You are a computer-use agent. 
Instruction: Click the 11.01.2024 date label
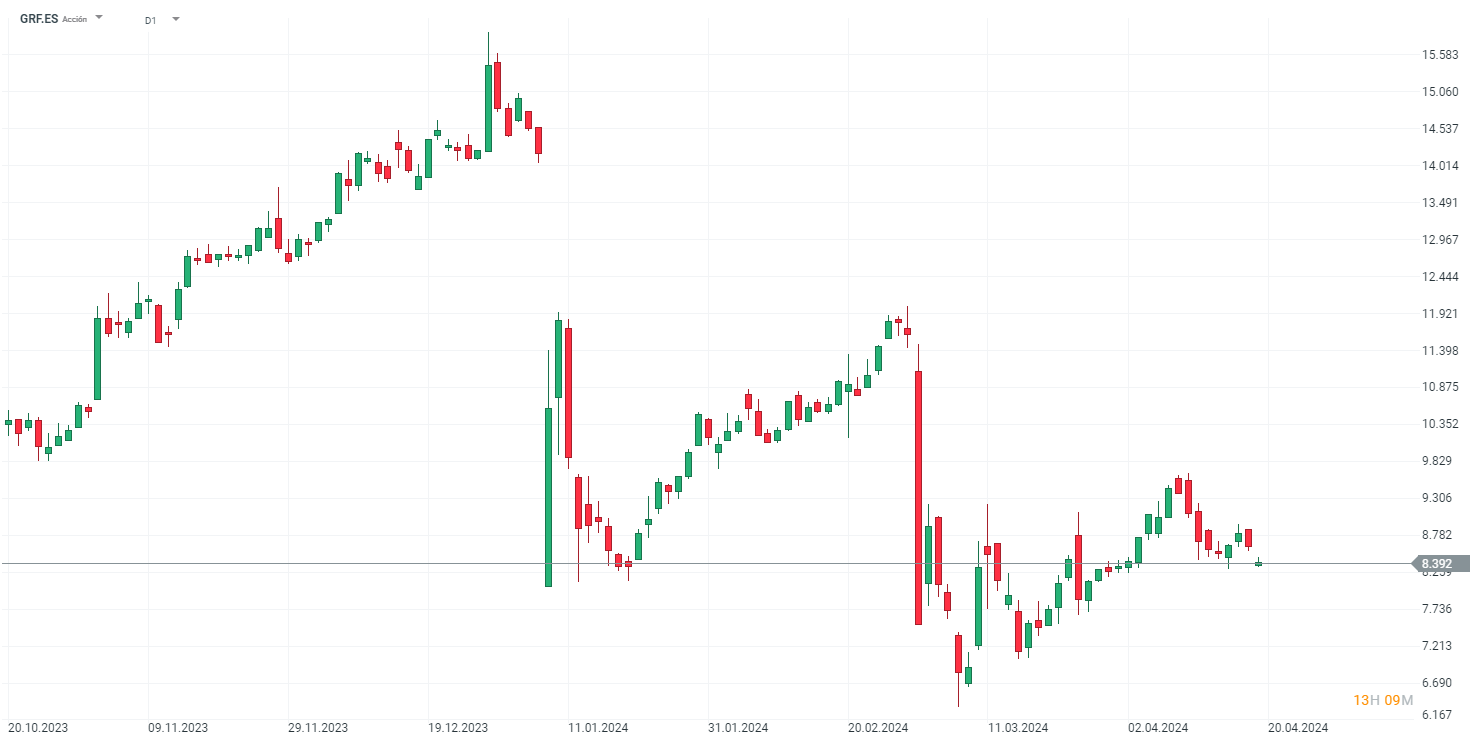pos(598,728)
